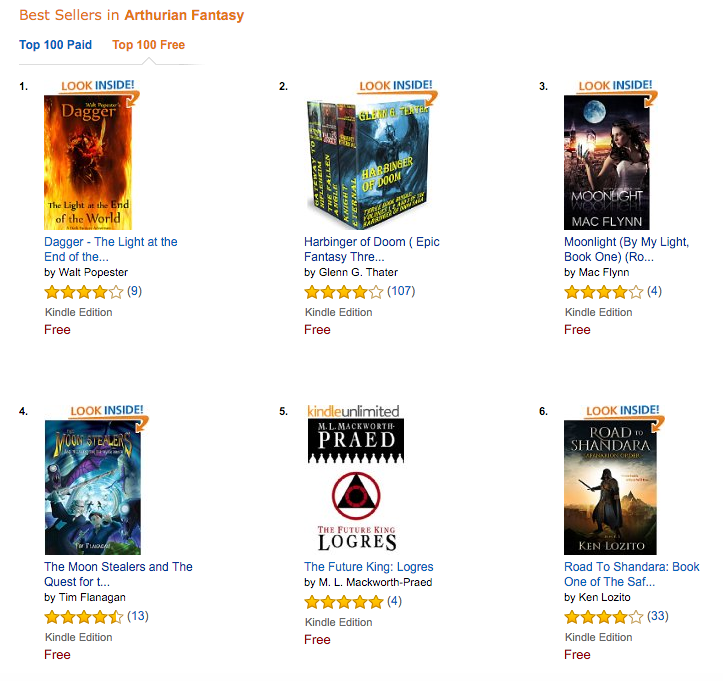Click the star rating for Dagger
The image size is (723, 681).
84,292
